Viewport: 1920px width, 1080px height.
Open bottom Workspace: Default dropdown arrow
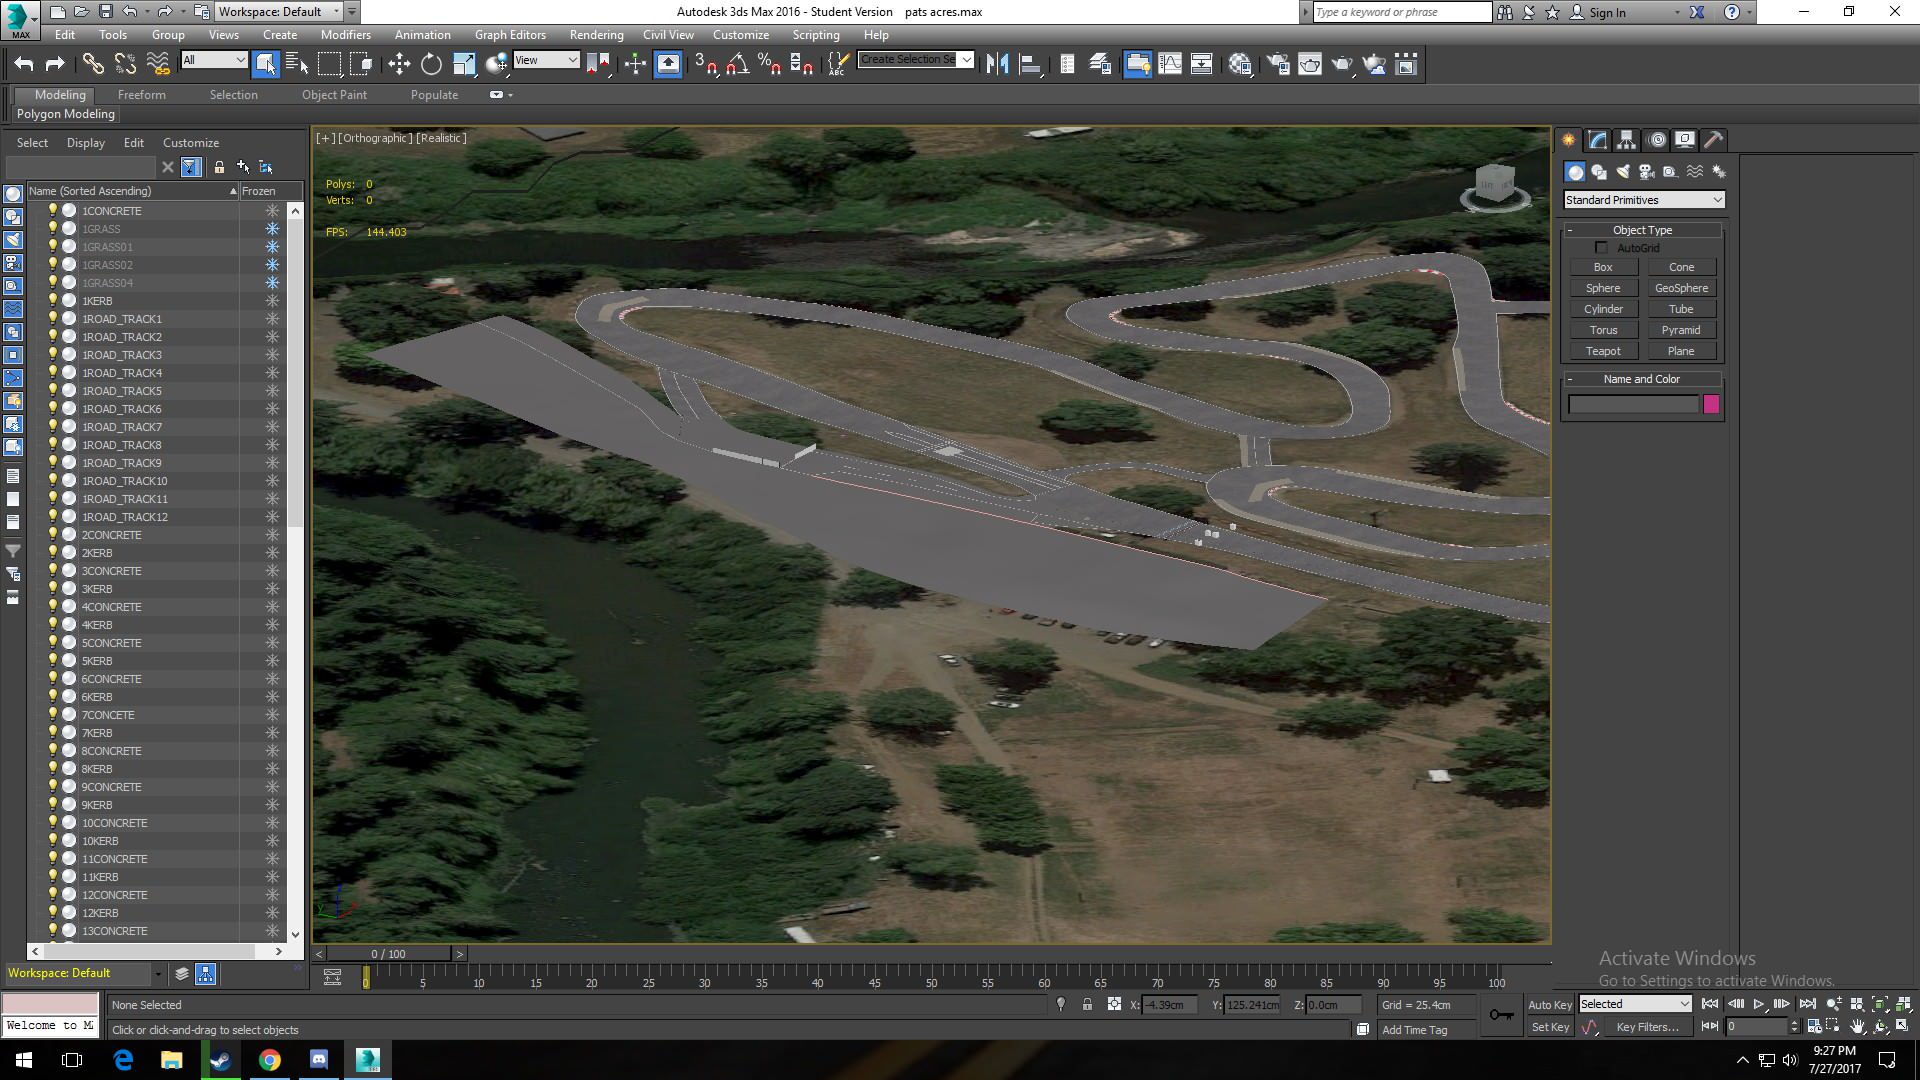(157, 973)
